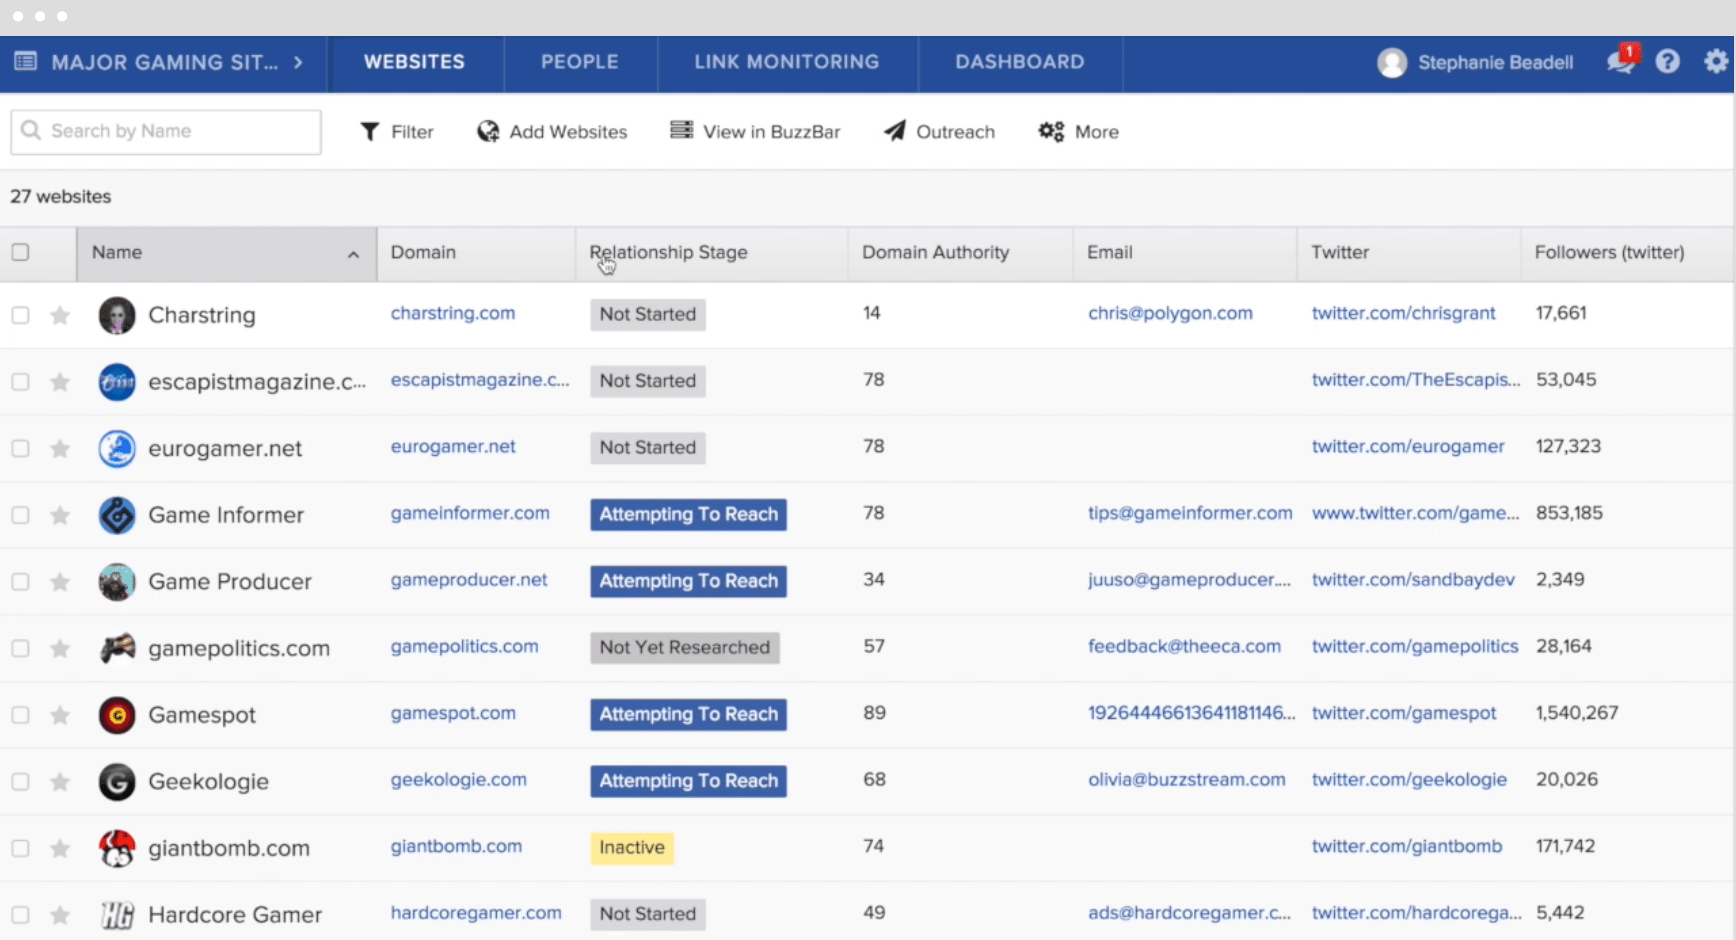Open the Link Monitoring tab
This screenshot has height=940, width=1736.
click(x=787, y=62)
